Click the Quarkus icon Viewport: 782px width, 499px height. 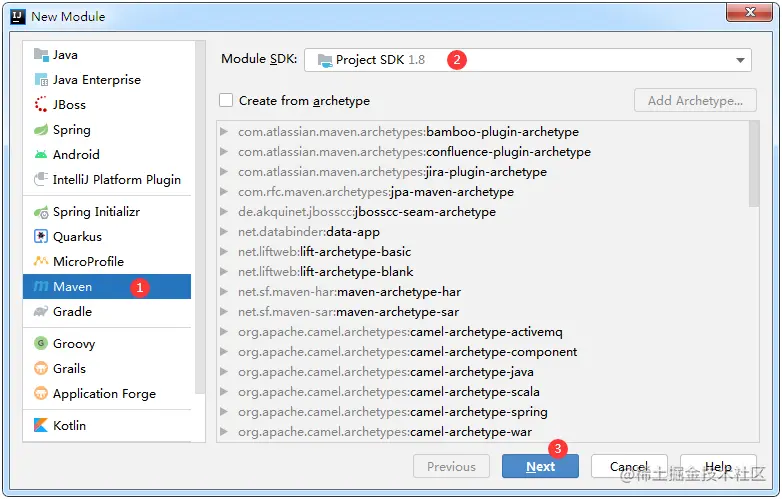coord(41,236)
